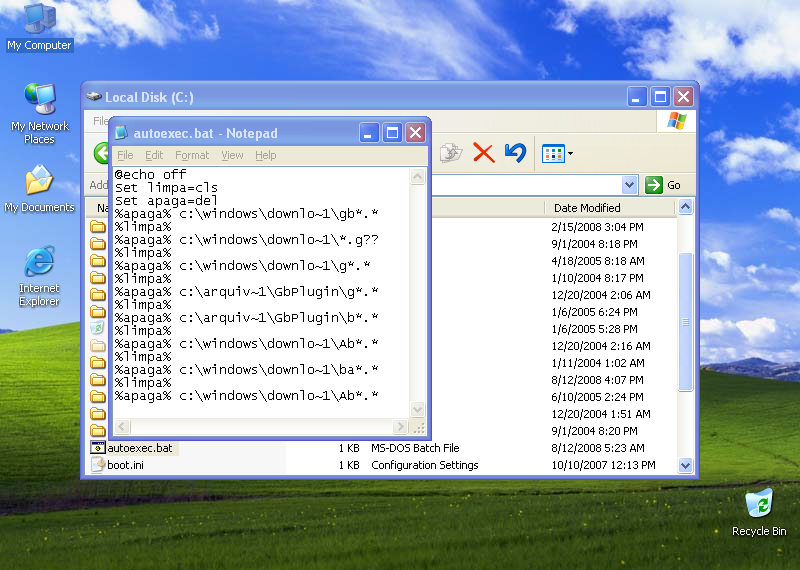This screenshot has width=800, height=570.
Task: Click the Configuration Settings type cell
Action: click(x=424, y=465)
